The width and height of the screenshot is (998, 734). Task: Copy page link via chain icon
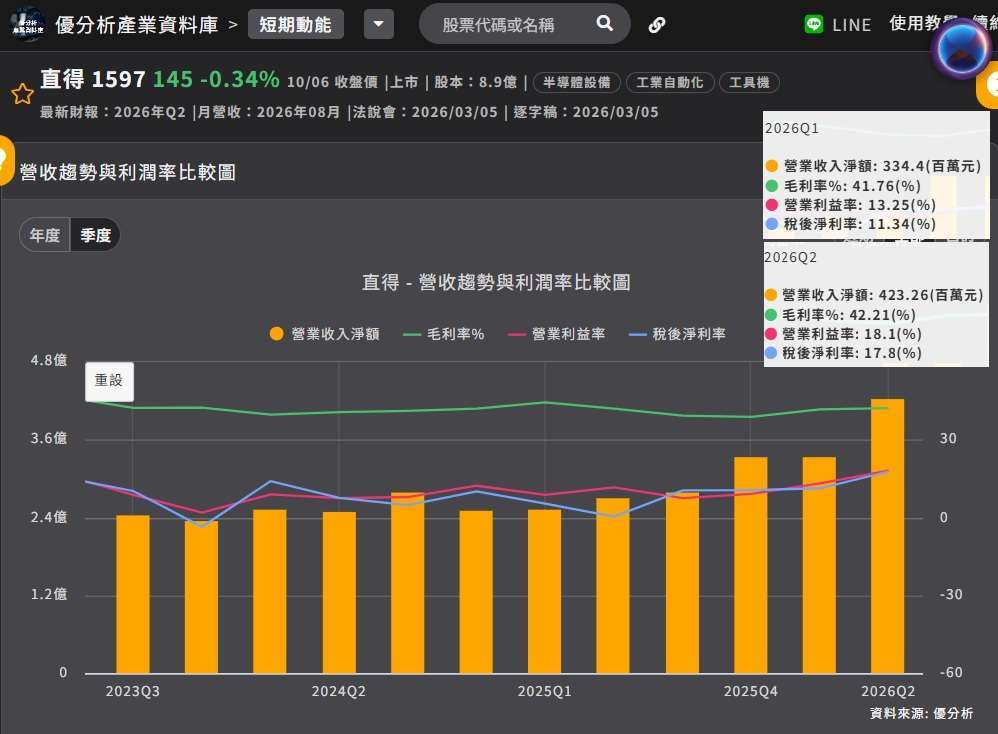(x=657, y=25)
